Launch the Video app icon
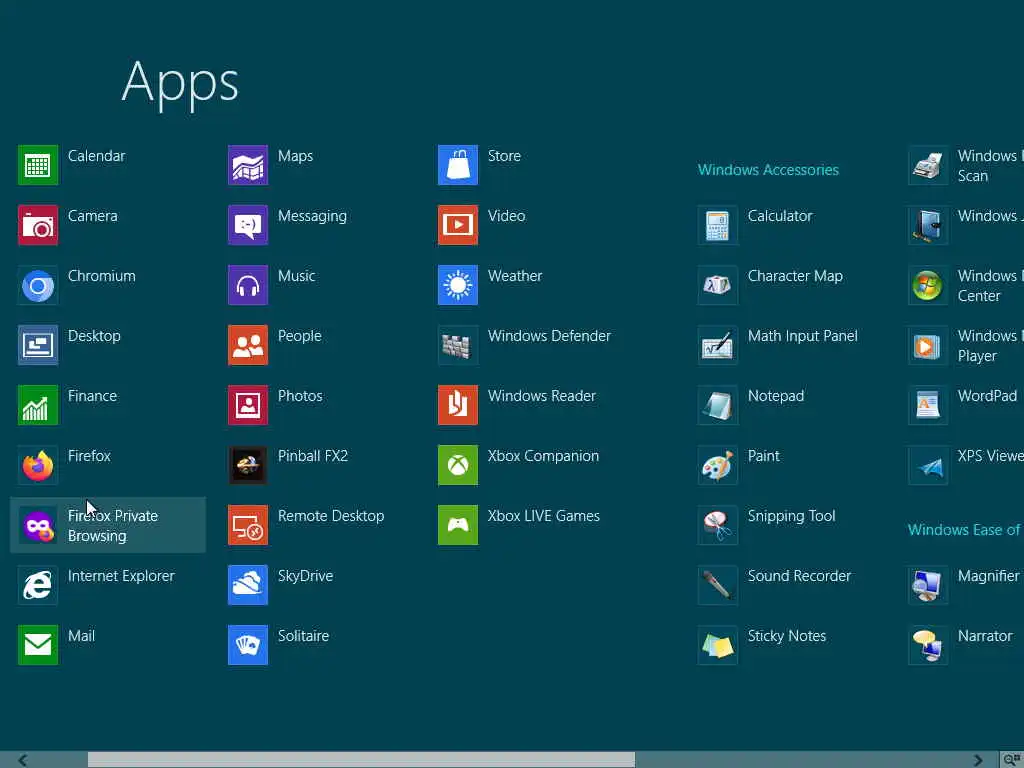1024x768 pixels. [x=458, y=225]
